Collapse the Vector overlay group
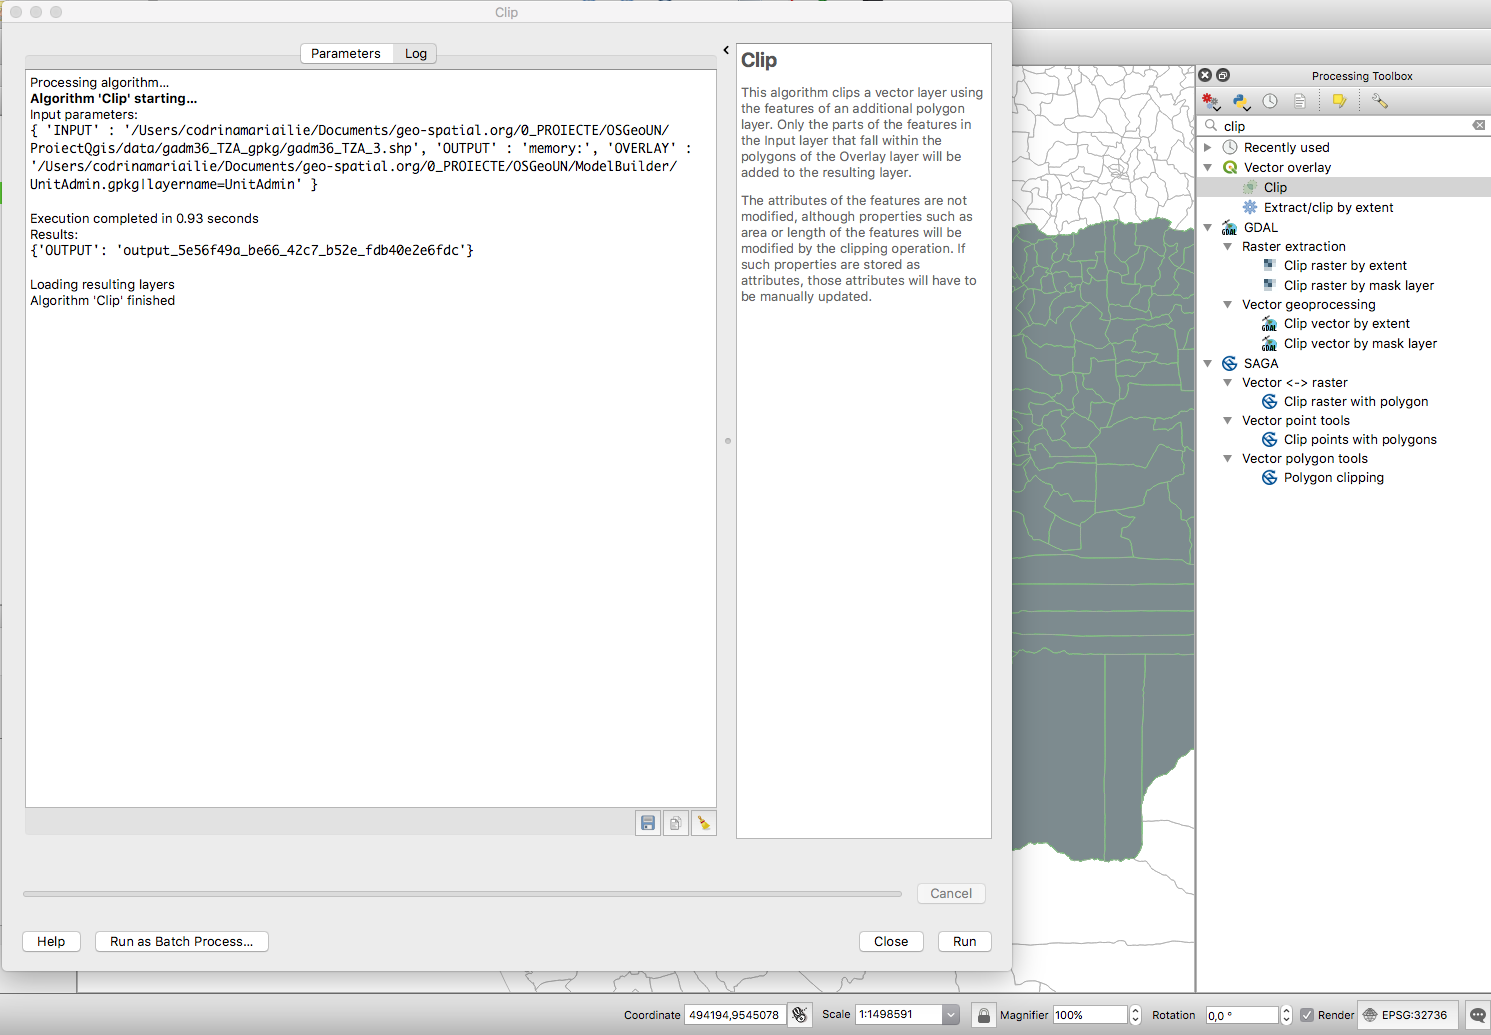Screen dimensions: 1491x1035 pos(1208,168)
